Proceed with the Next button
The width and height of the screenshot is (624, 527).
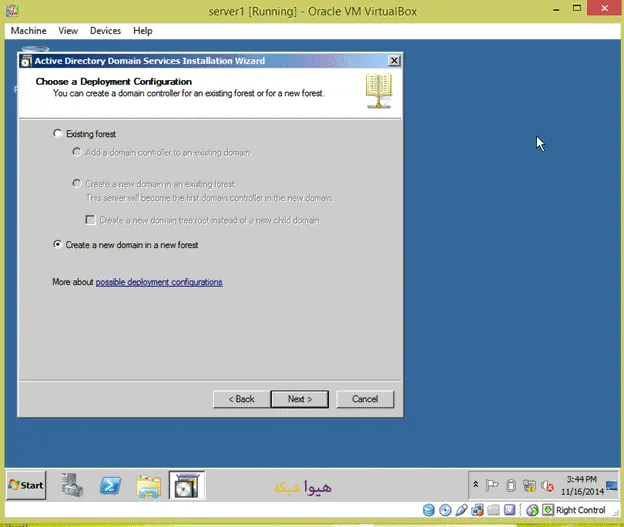point(300,399)
